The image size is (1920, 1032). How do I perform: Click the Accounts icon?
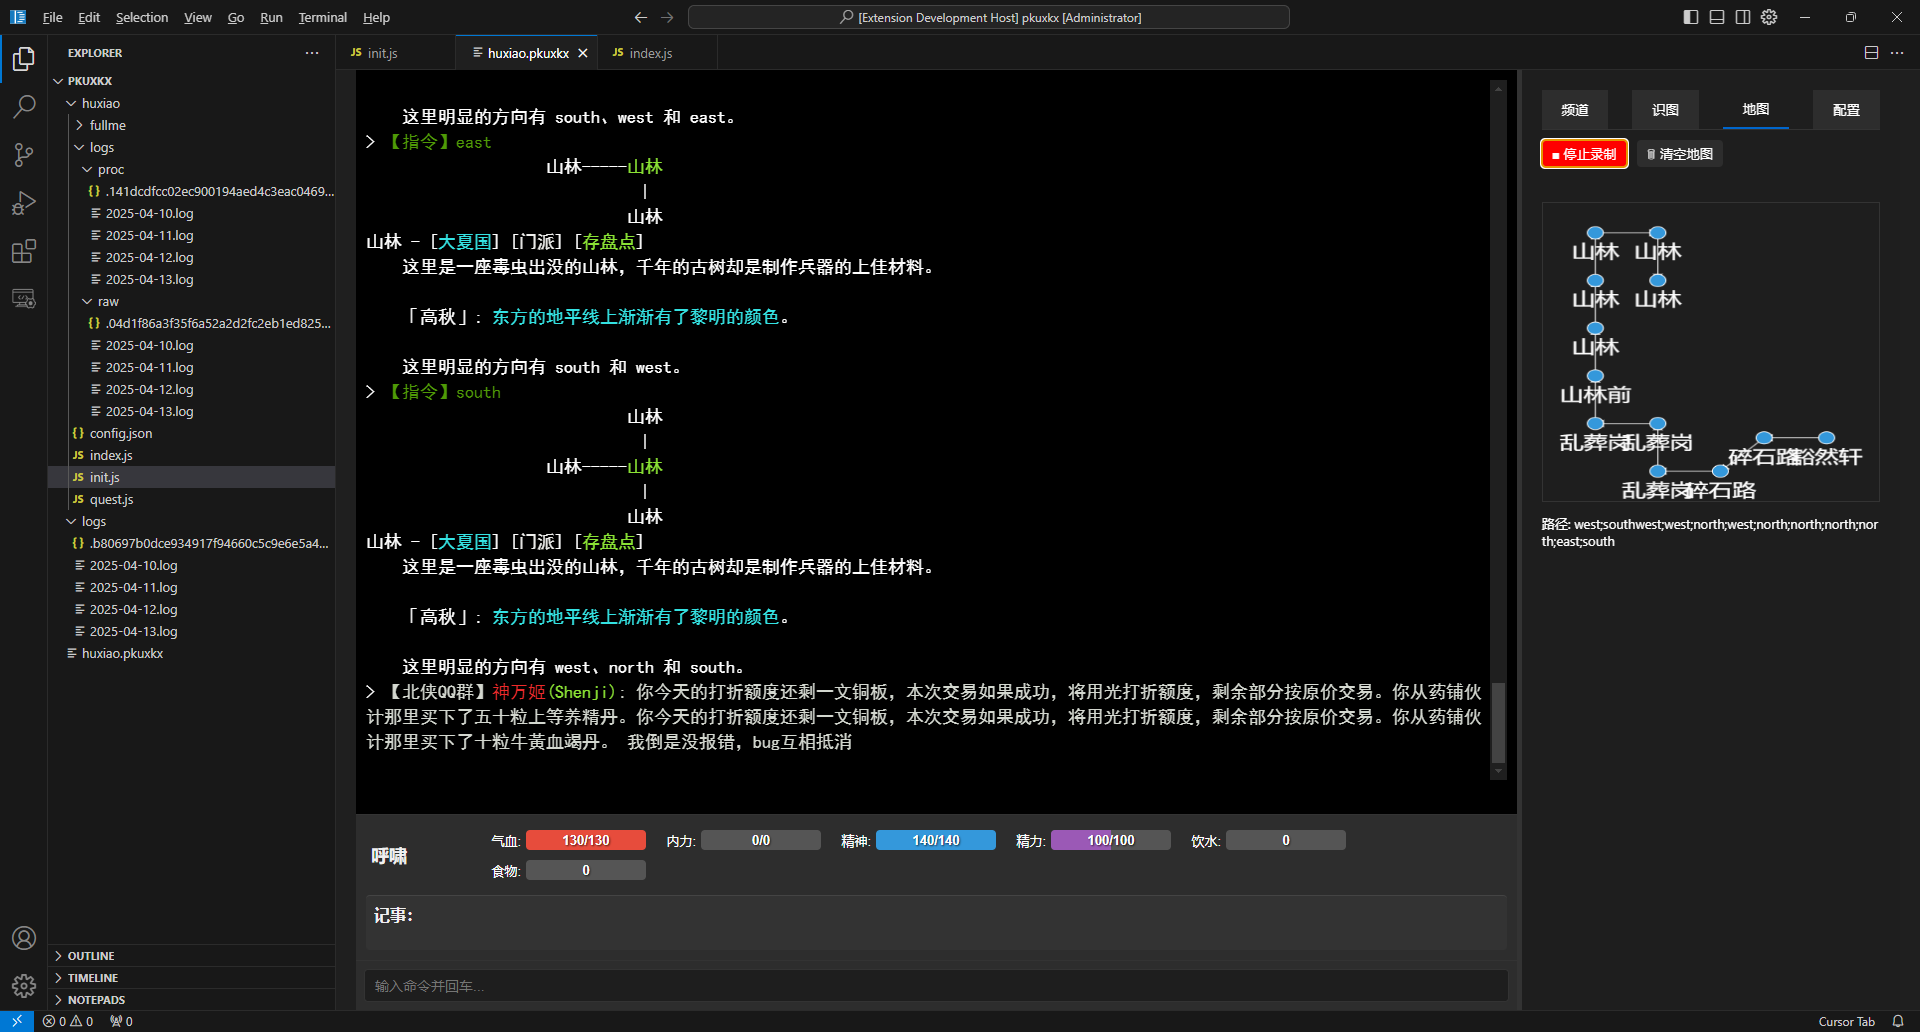click(x=24, y=938)
